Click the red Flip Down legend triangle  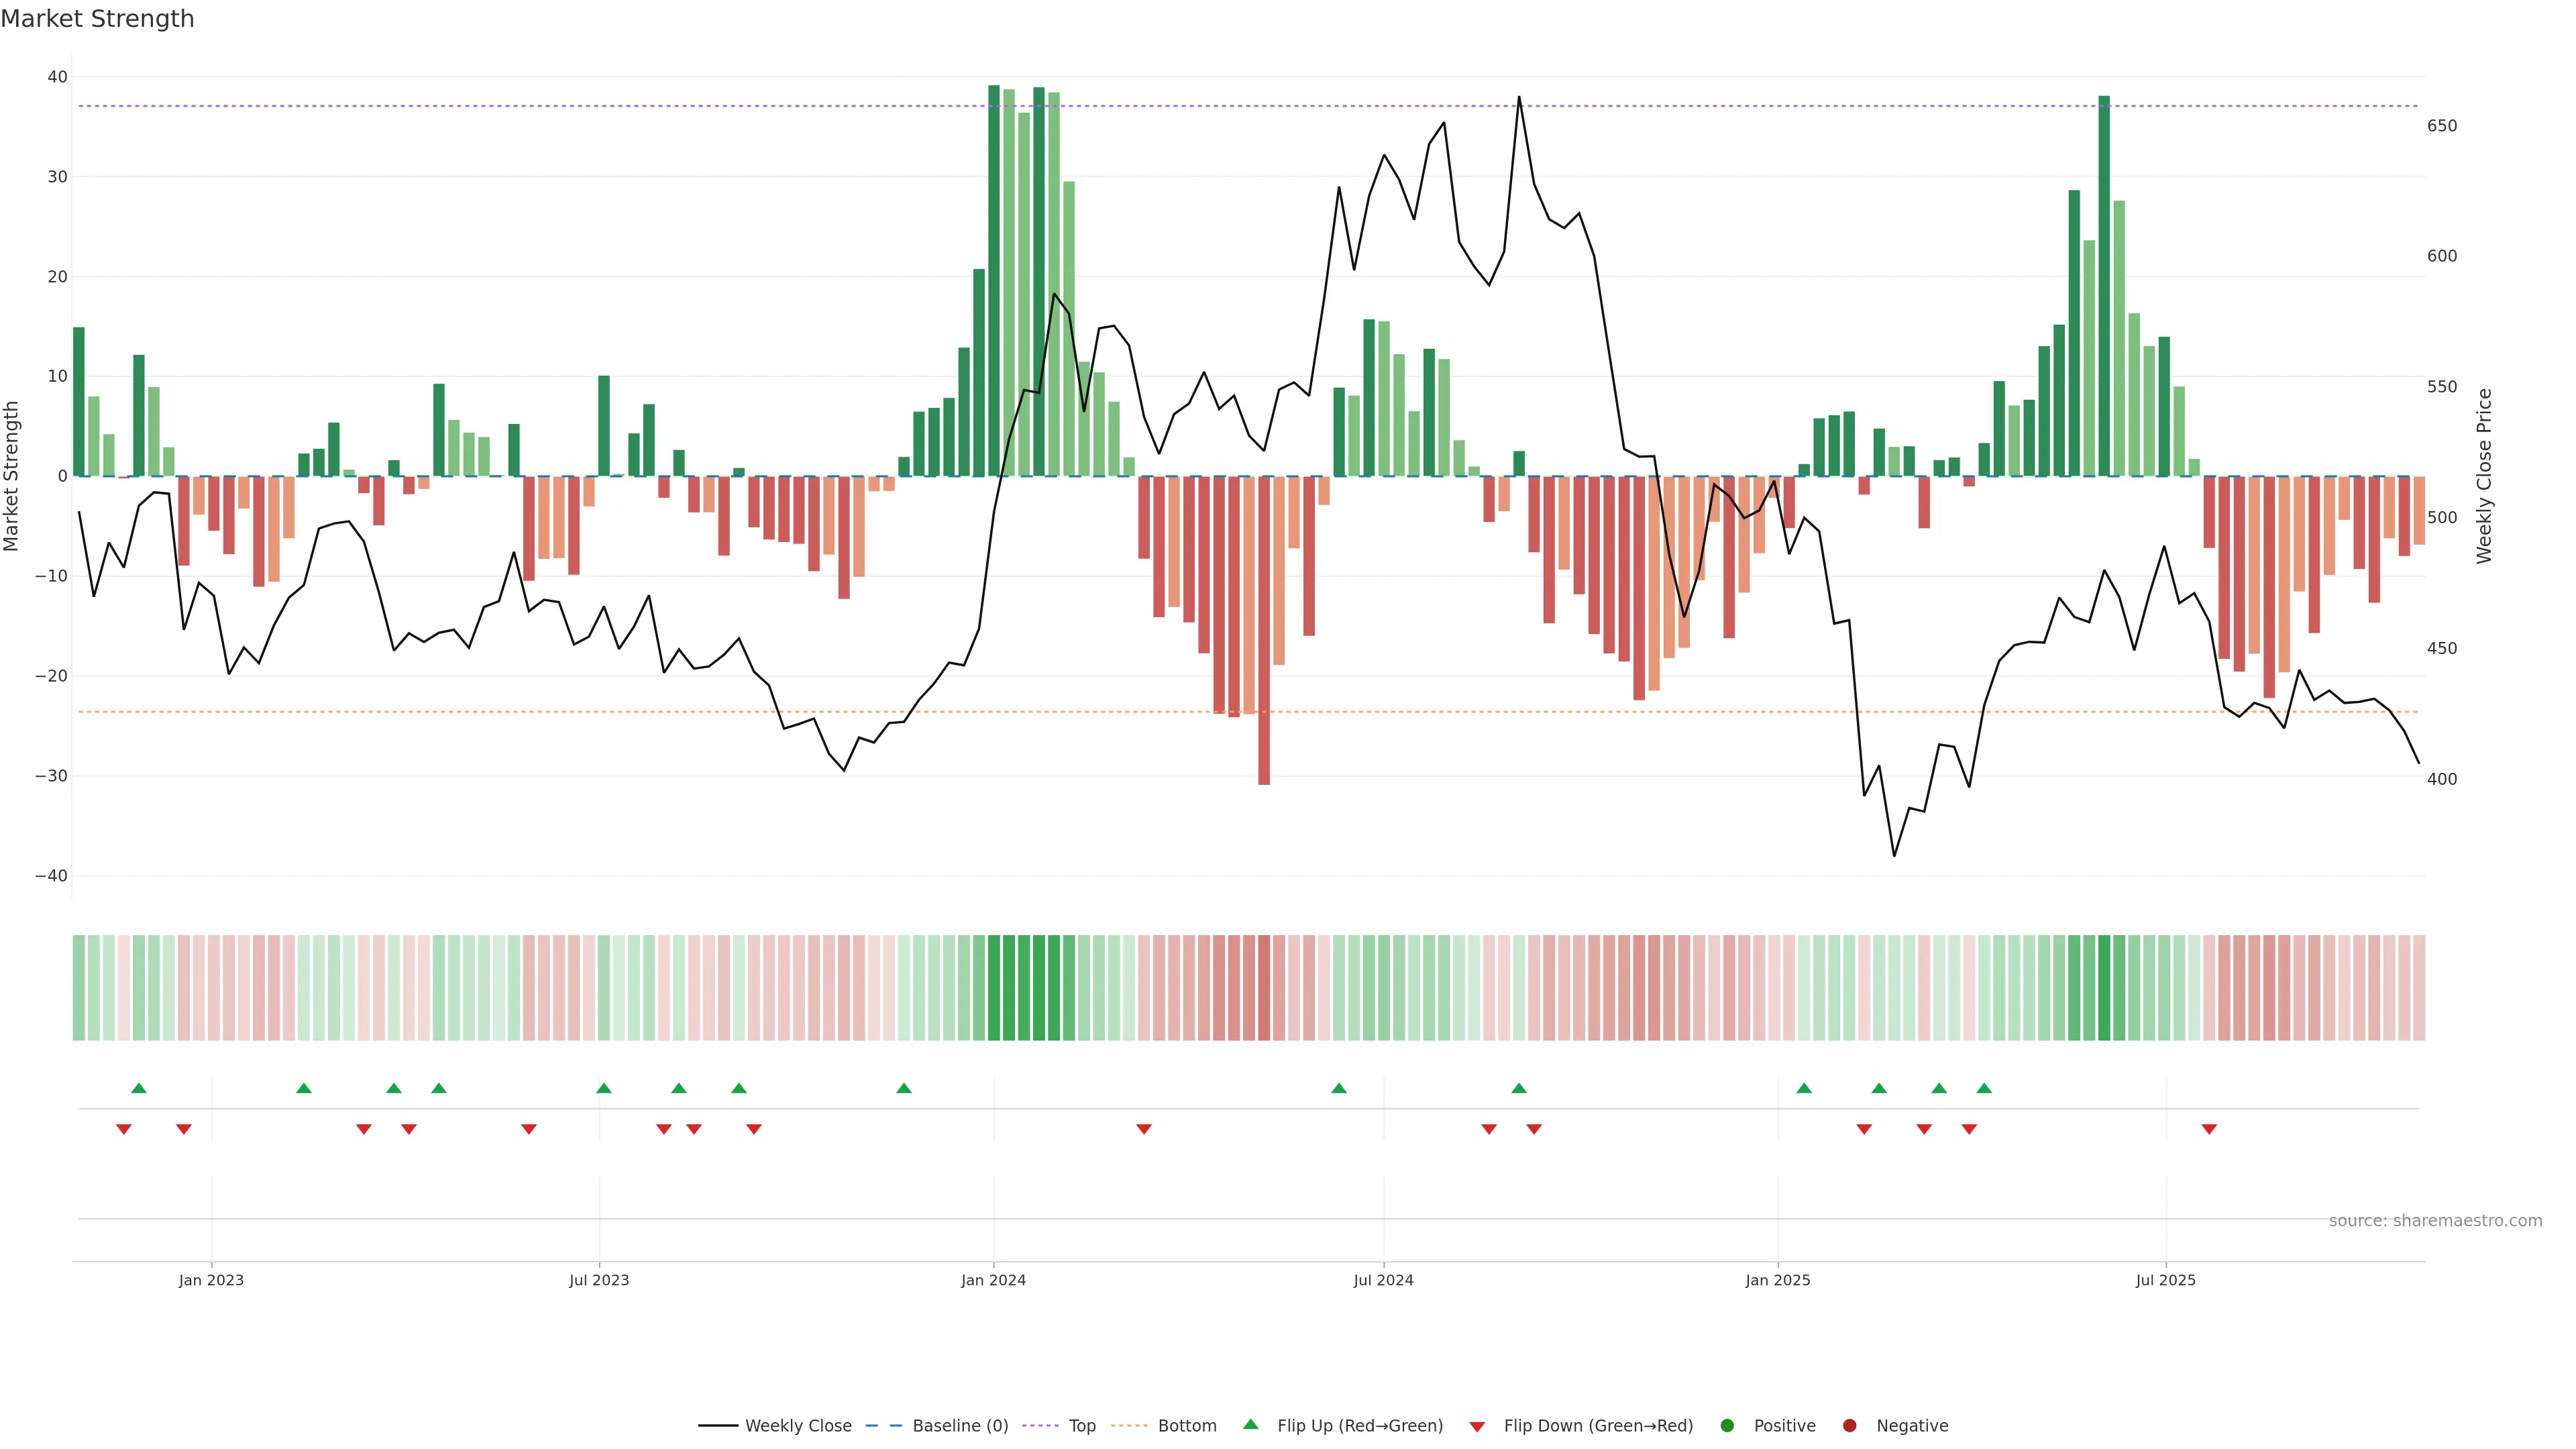[x=1477, y=1426]
